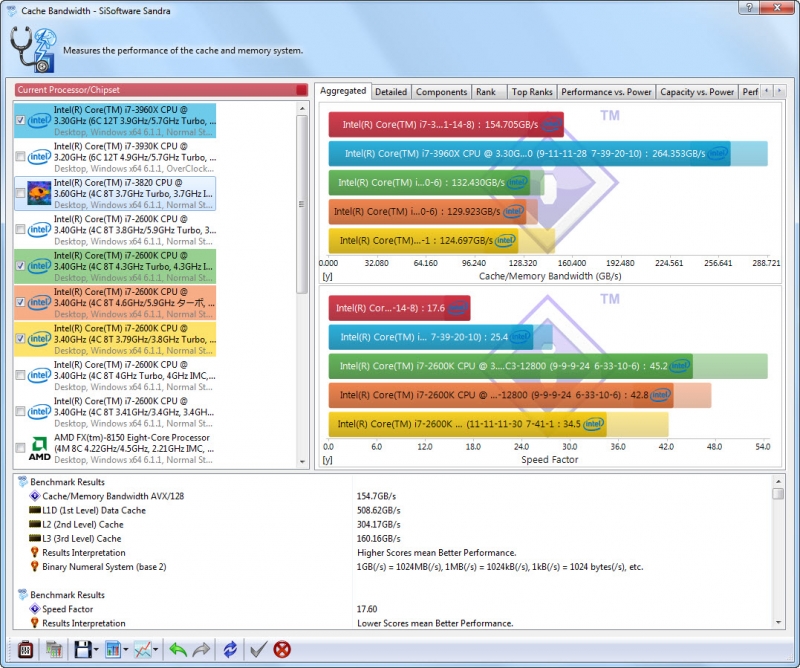This screenshot has width=800, height=668.
Task: Refresh results with the blue arrows icon
Action: click(230, 650)
